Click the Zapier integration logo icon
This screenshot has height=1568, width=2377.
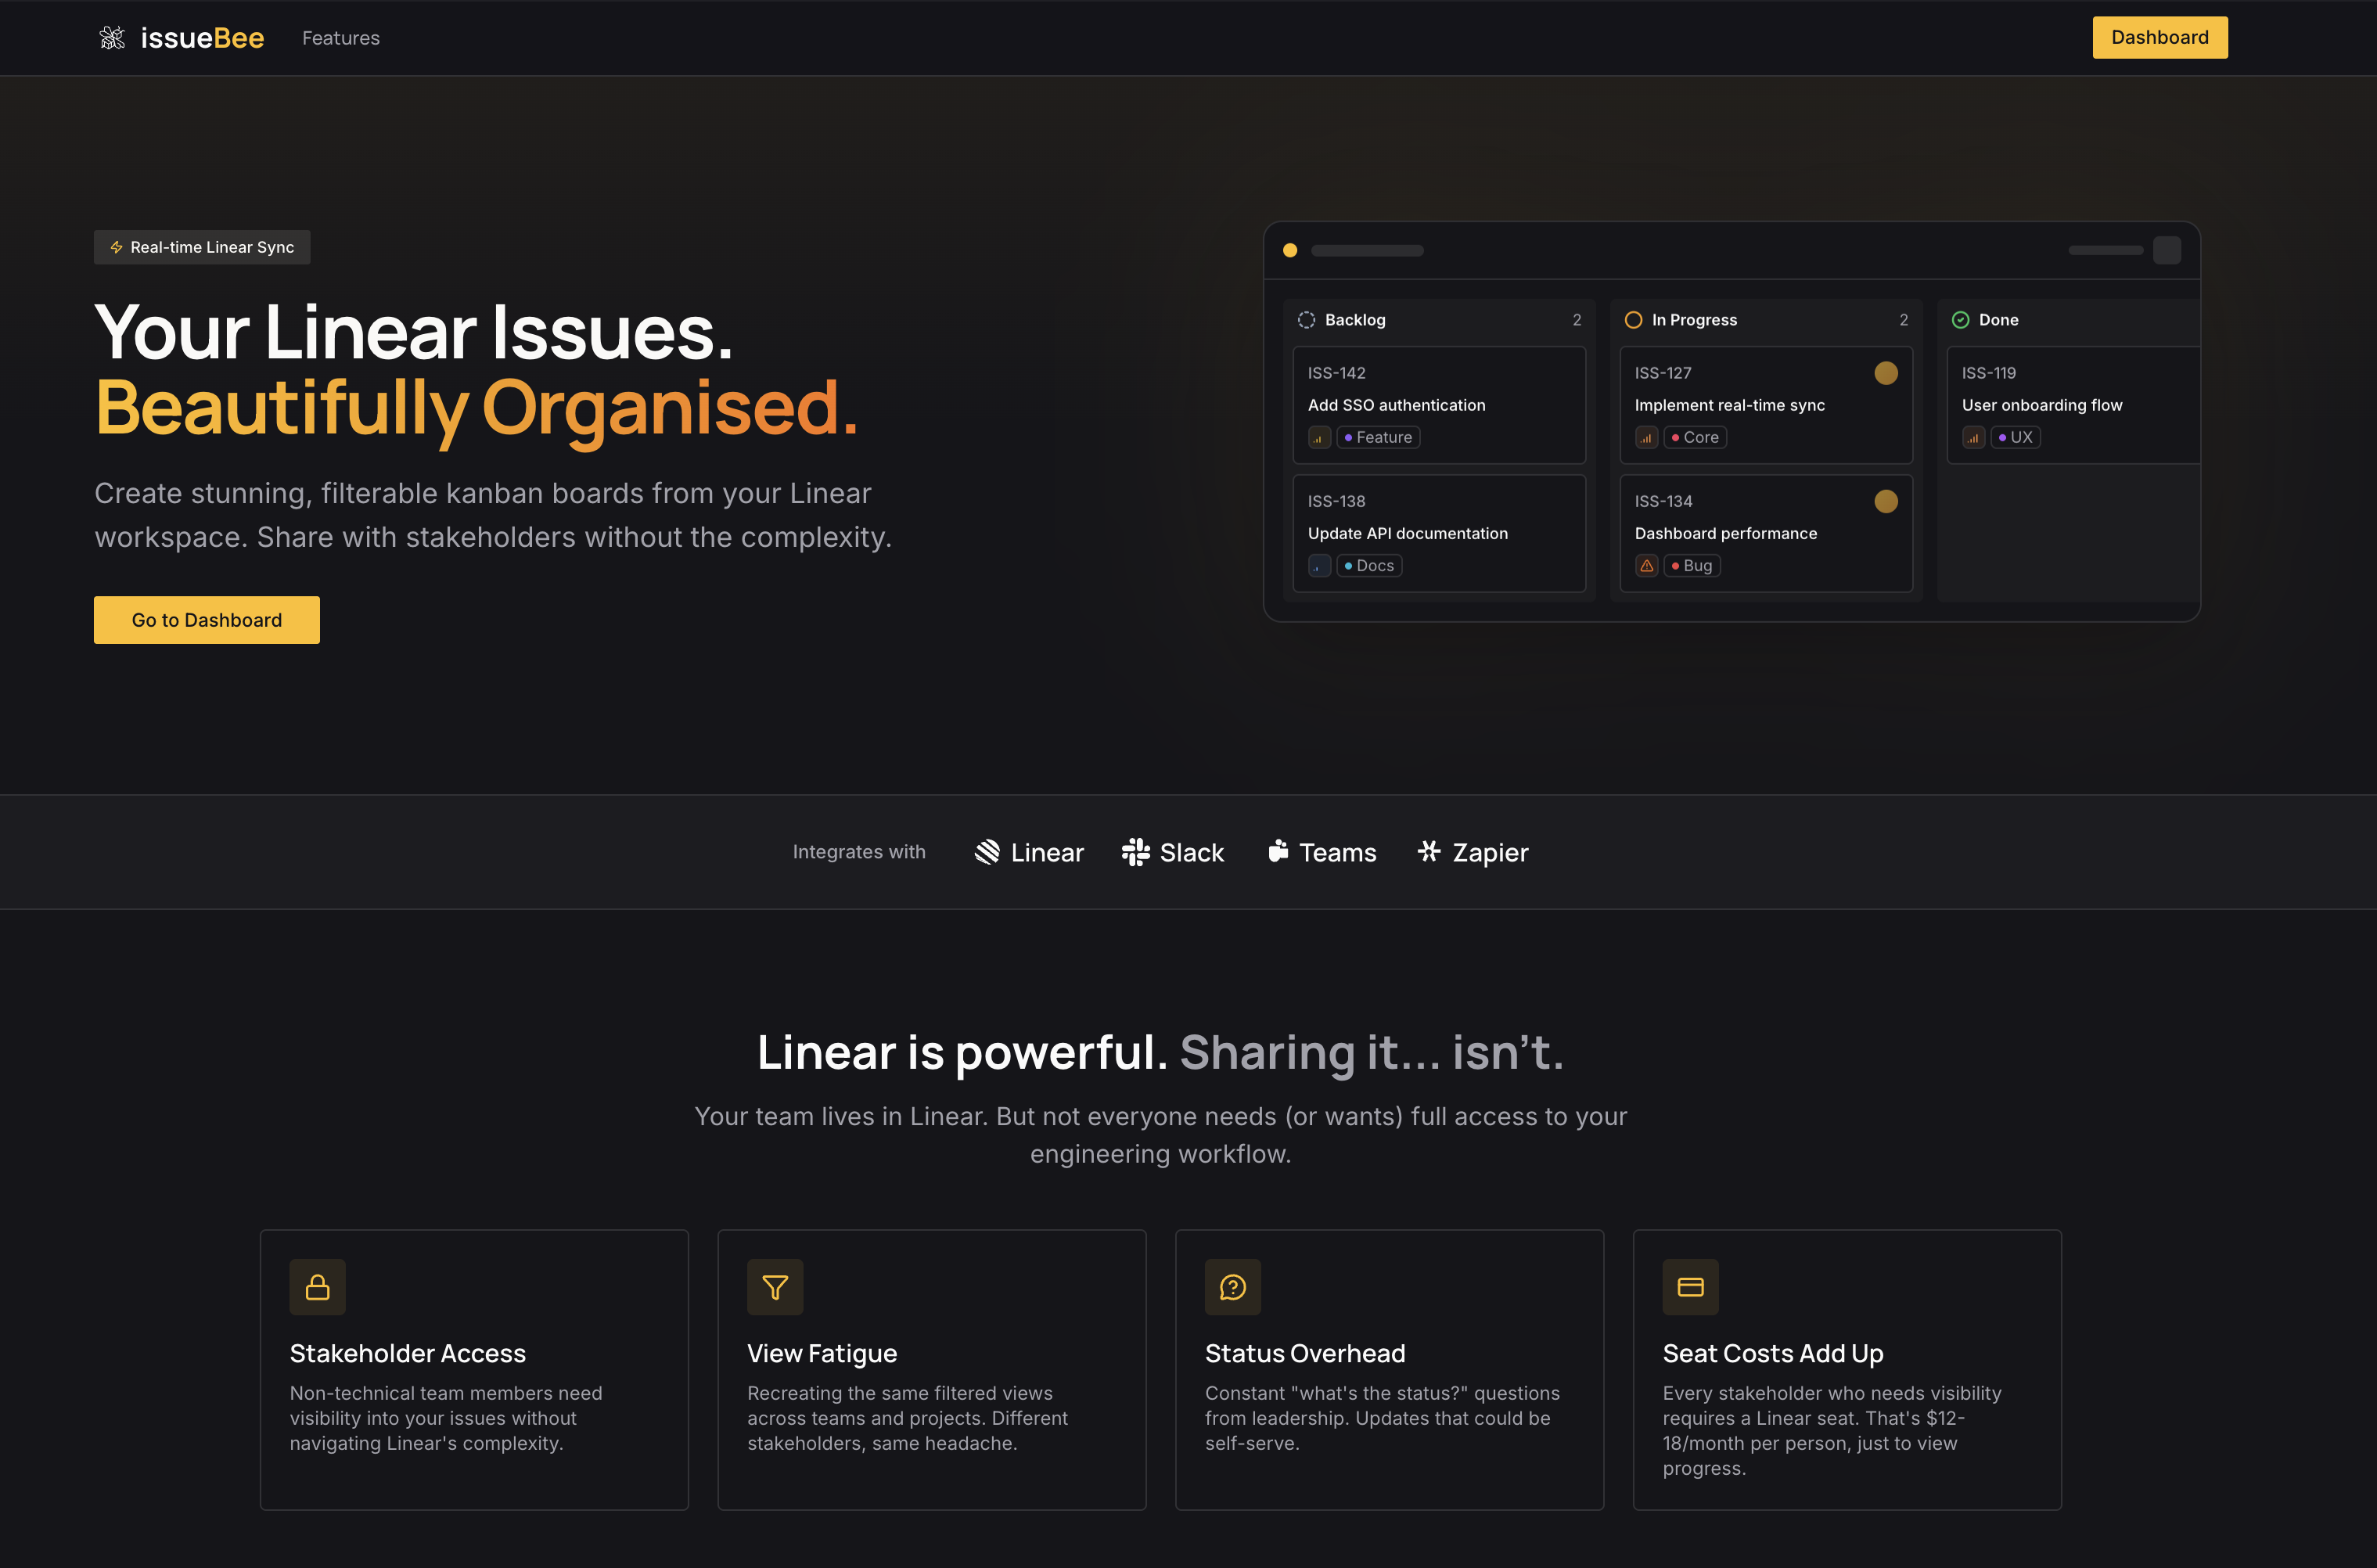coord(1429,851)
